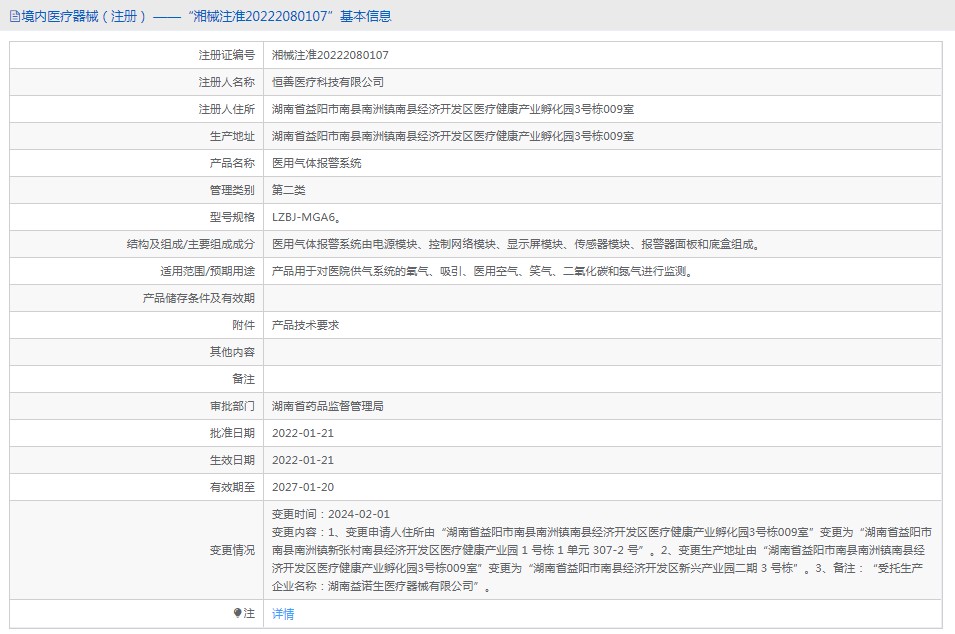Select the attachment value 产品技术要求
This screenshot has height=634, width=955.
click(x=305, y=325)
